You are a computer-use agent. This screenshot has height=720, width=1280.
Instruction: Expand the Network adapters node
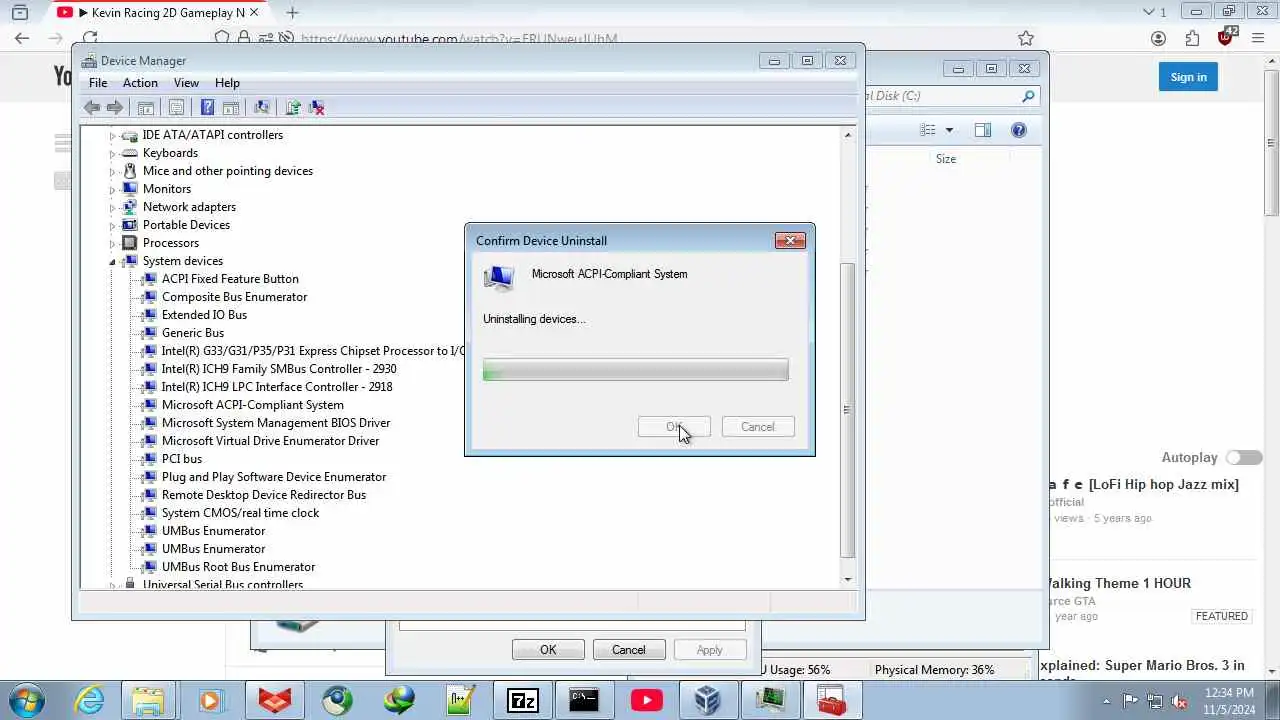click(x=113, y=207)
